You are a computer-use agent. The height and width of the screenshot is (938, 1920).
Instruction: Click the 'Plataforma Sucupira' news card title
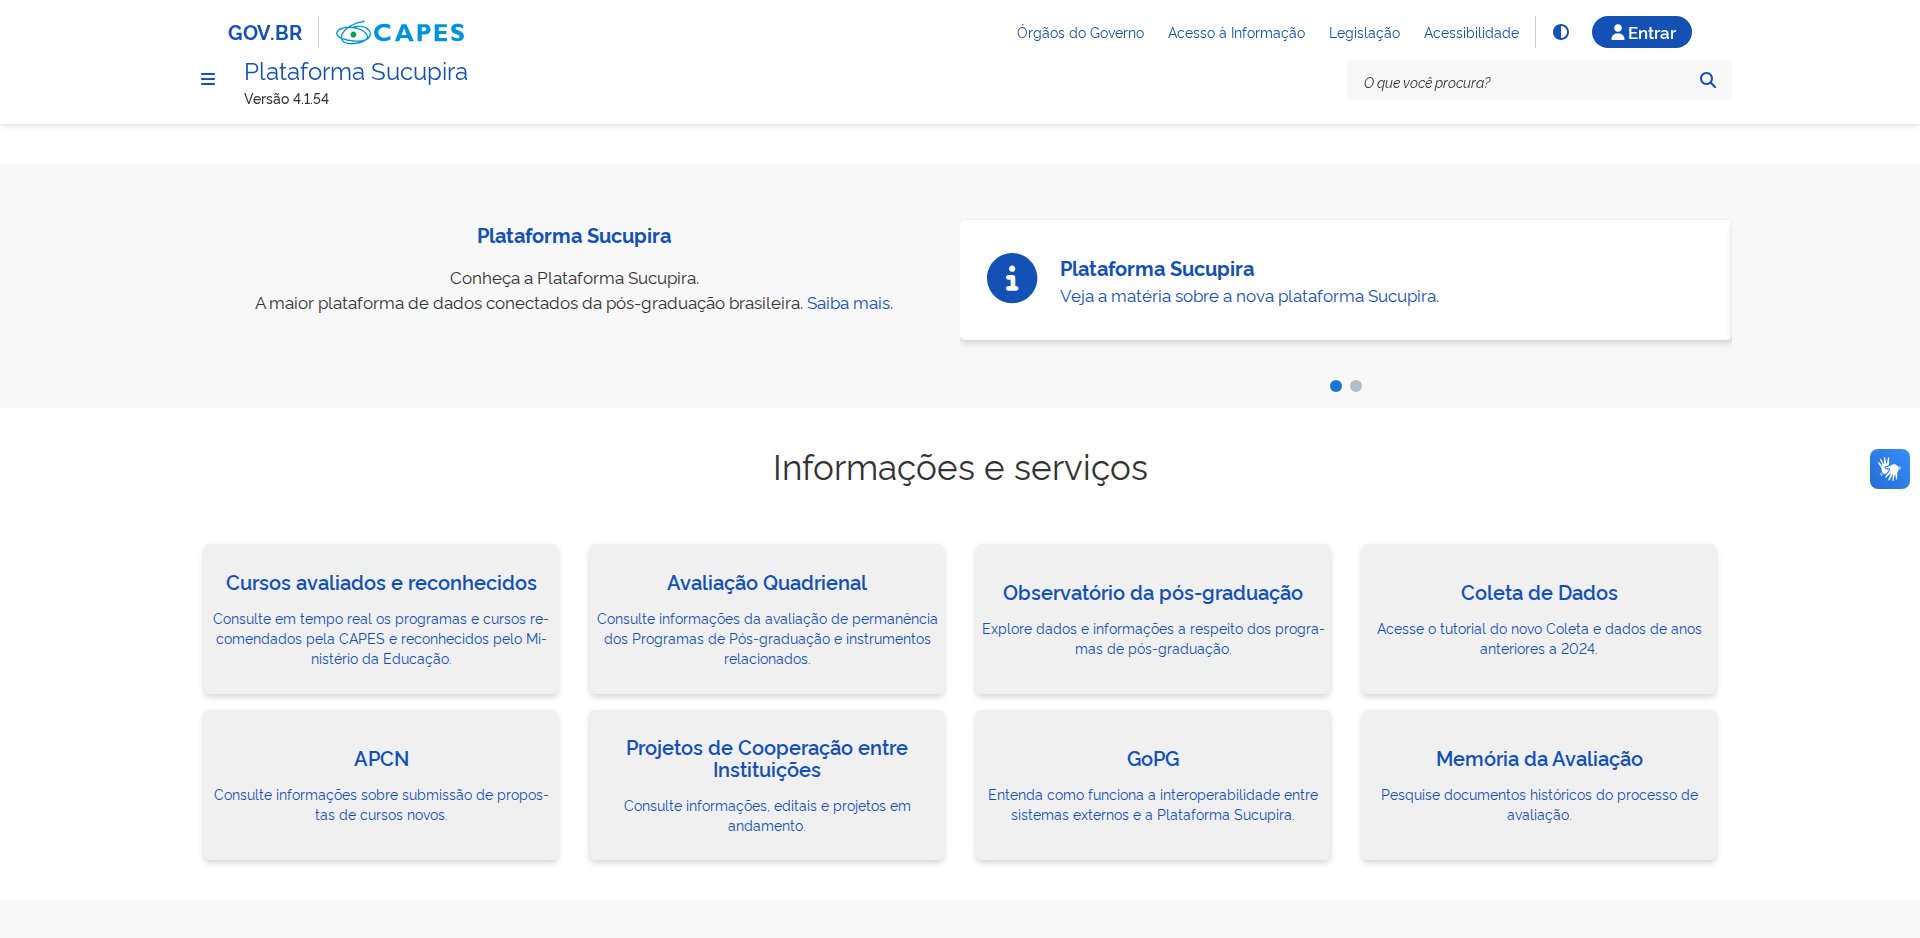(1157, 269)
